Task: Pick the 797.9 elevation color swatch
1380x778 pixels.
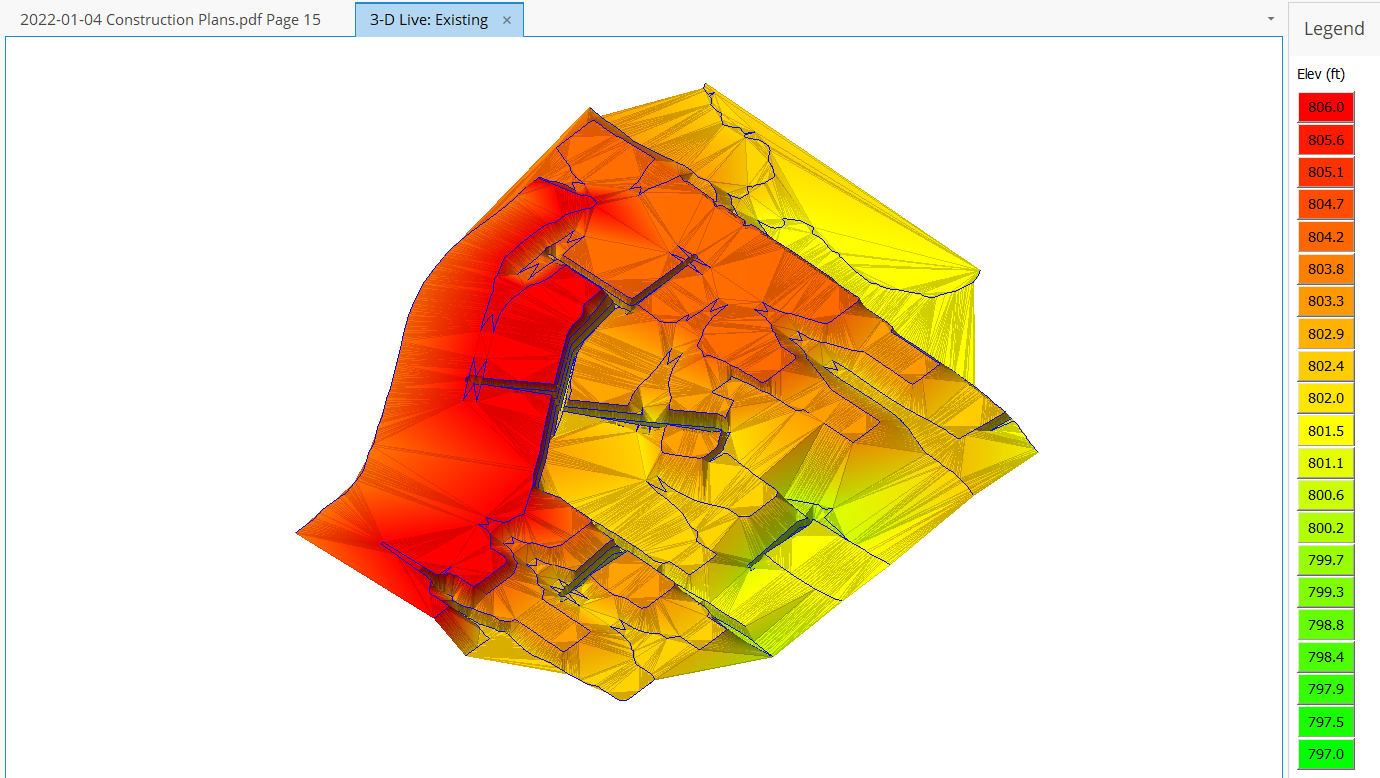Action: [x=1325, y=689]
